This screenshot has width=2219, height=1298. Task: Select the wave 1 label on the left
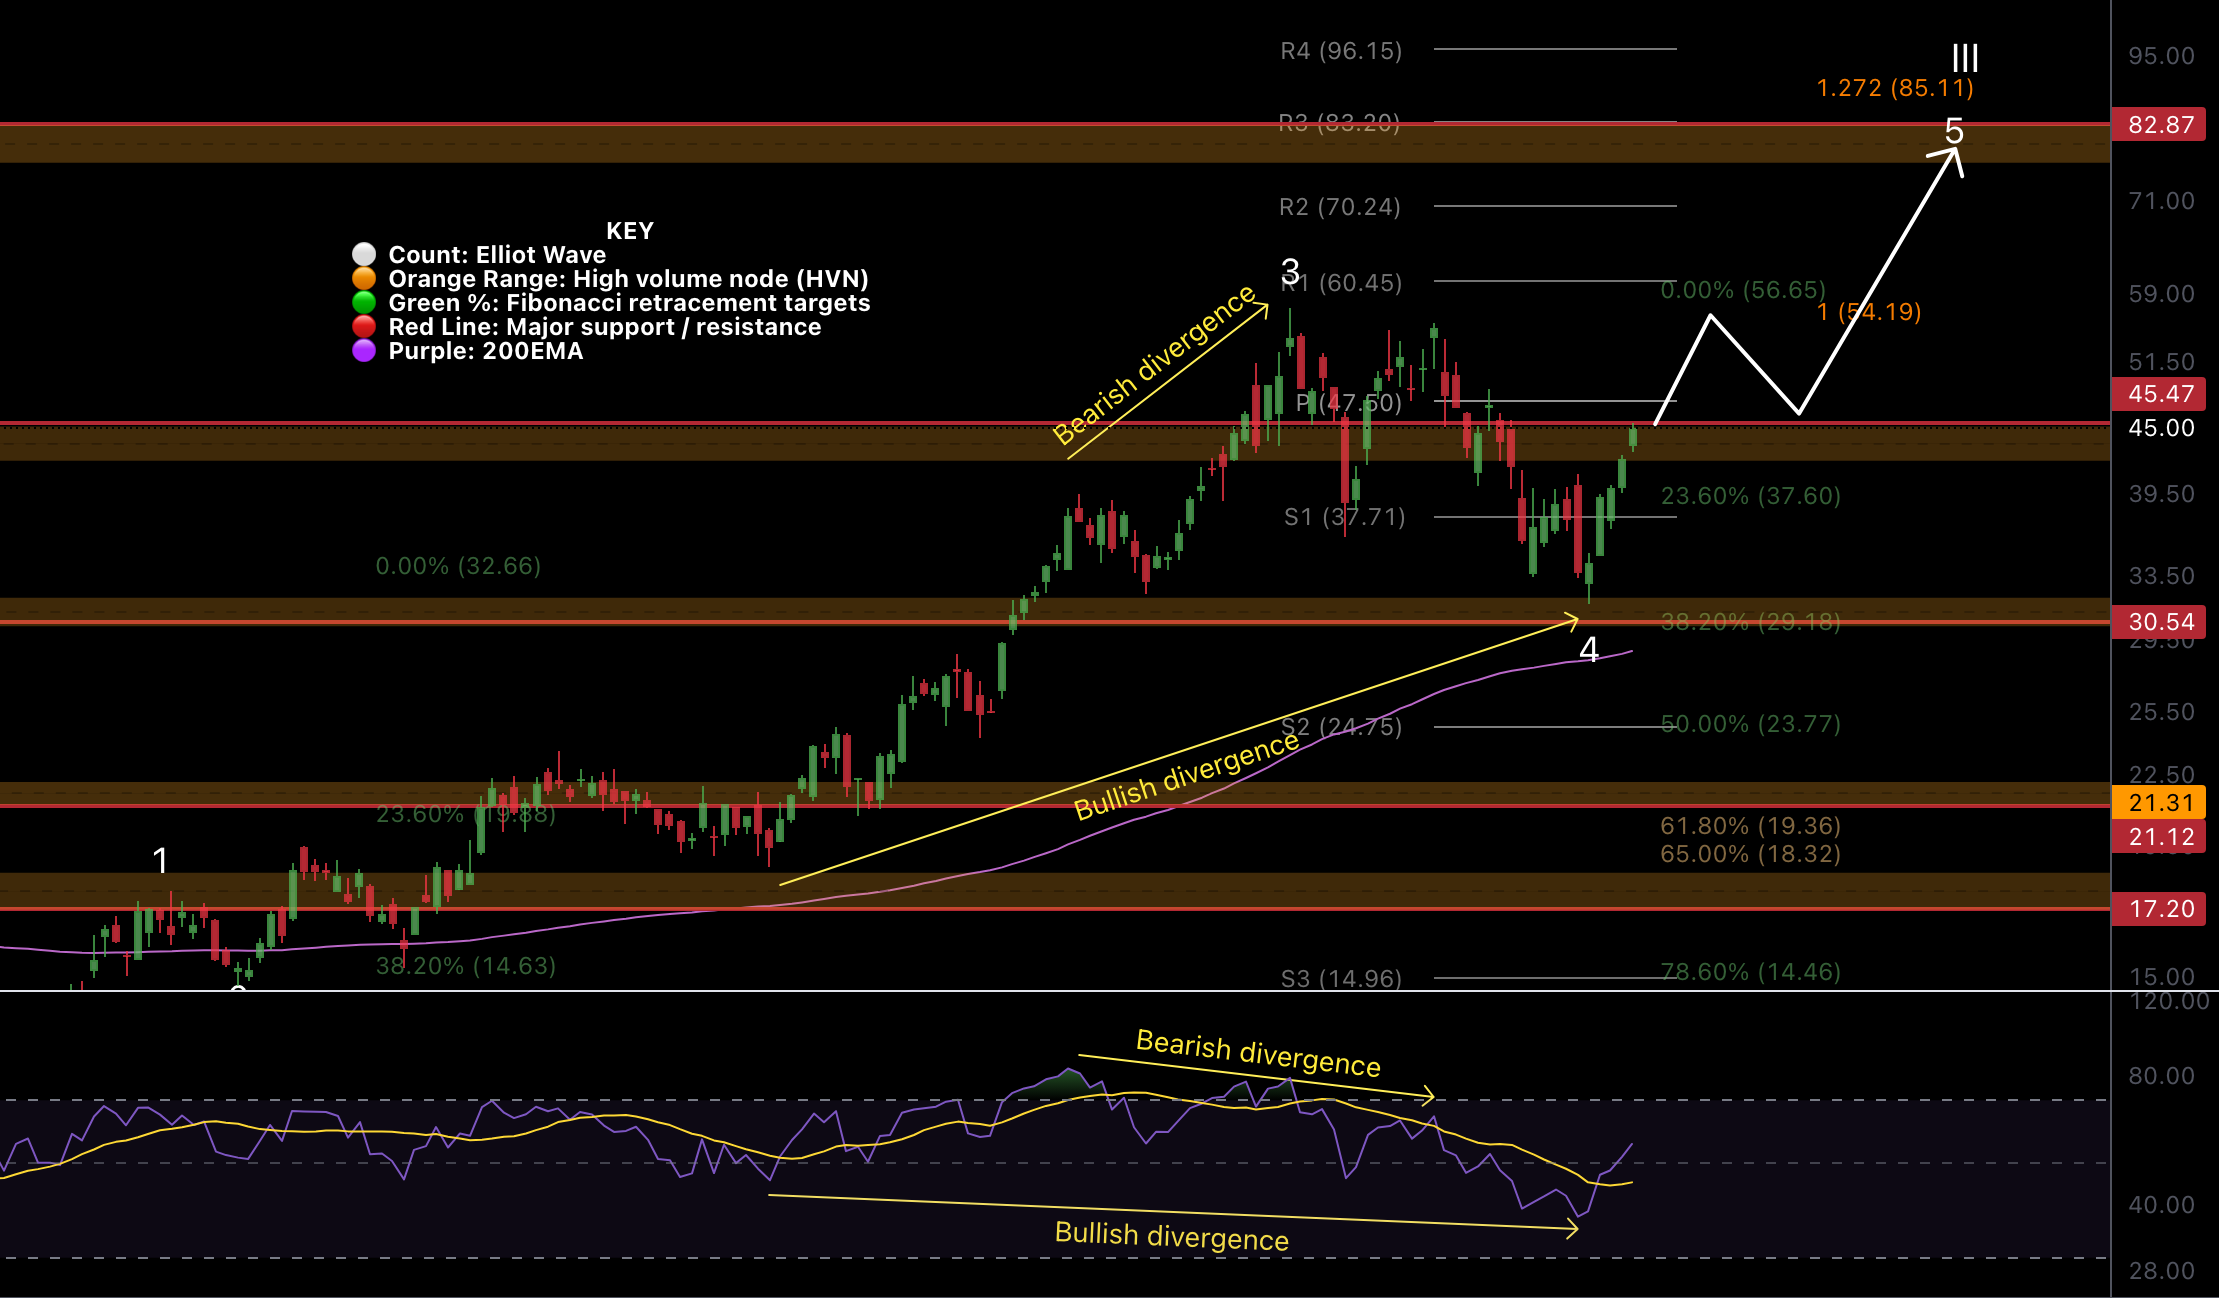pos(160,860)
